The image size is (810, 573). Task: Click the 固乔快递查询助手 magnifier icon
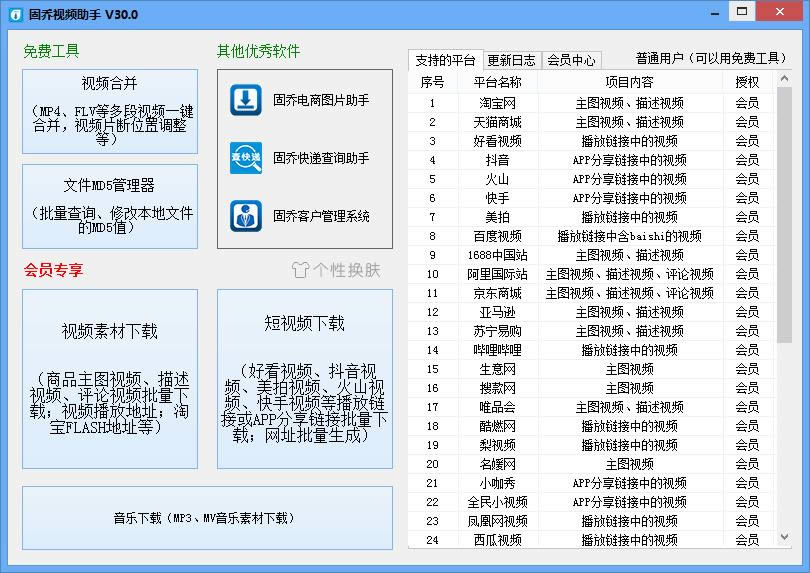tap(246, 158)
